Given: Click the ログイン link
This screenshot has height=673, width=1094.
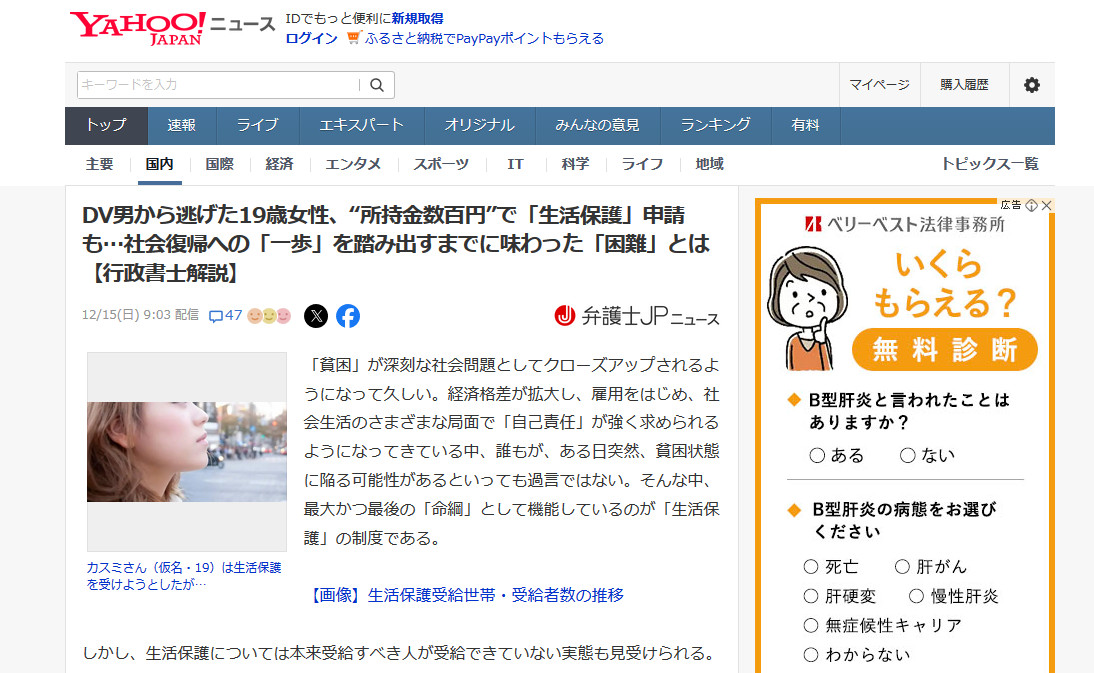Looking at the screenshot, I should (x=311, y=38).
